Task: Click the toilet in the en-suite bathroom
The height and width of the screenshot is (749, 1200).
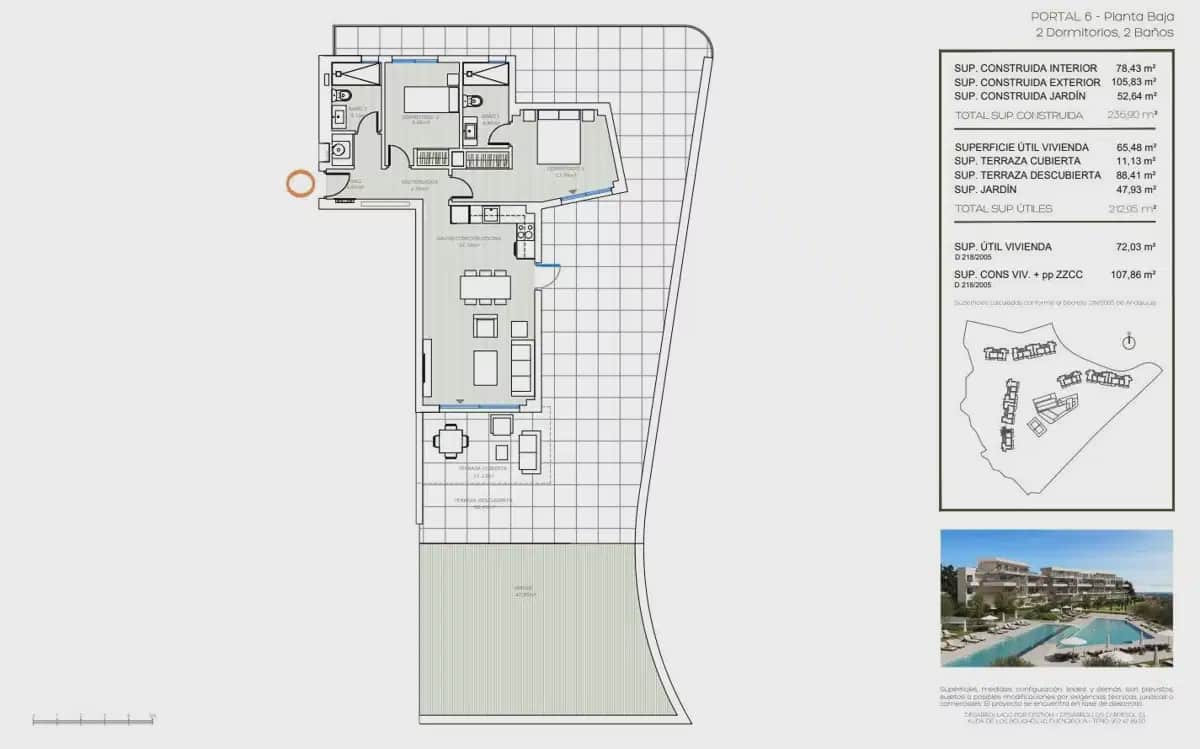Action: (473, 100)
